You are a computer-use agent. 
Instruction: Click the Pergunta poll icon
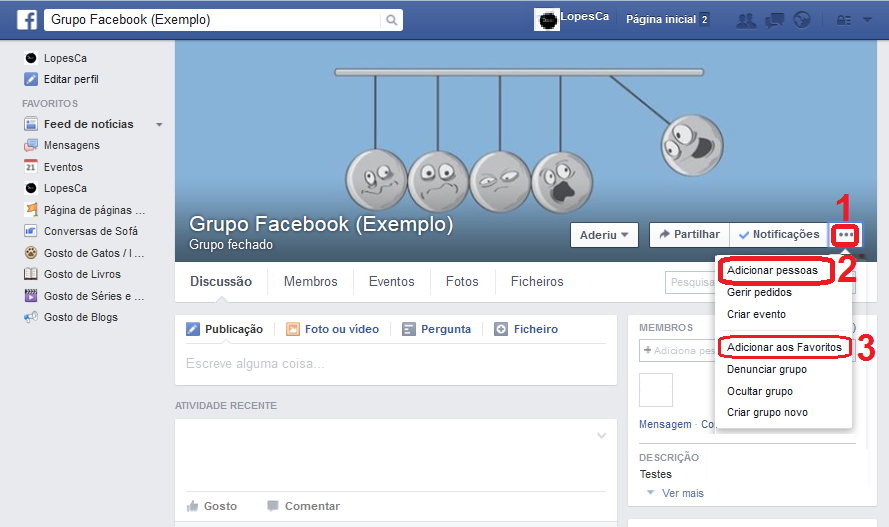coord(409,329)
